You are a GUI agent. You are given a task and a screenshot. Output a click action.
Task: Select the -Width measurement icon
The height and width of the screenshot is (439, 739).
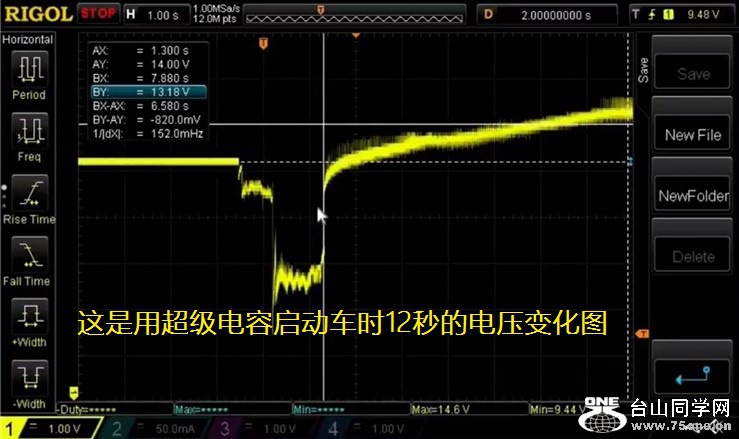click(x=29, y=380)
